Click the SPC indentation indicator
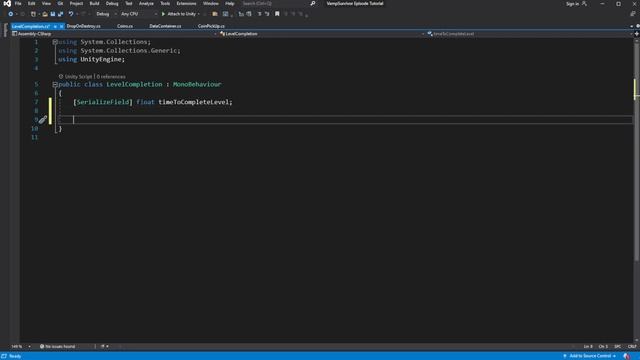The width and height of the screenshot is (640, 360). [617, 347]
